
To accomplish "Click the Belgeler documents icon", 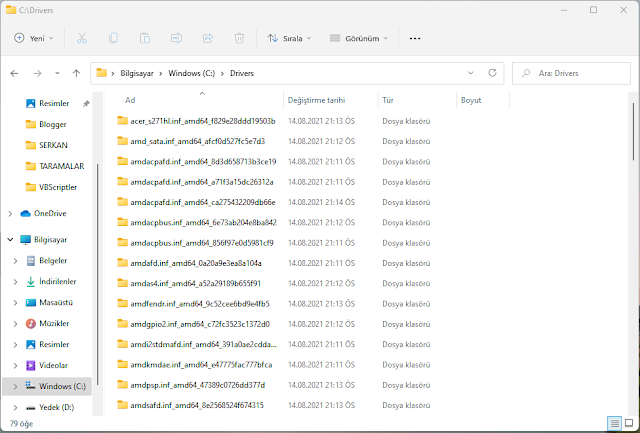I will tap(31, 260).
